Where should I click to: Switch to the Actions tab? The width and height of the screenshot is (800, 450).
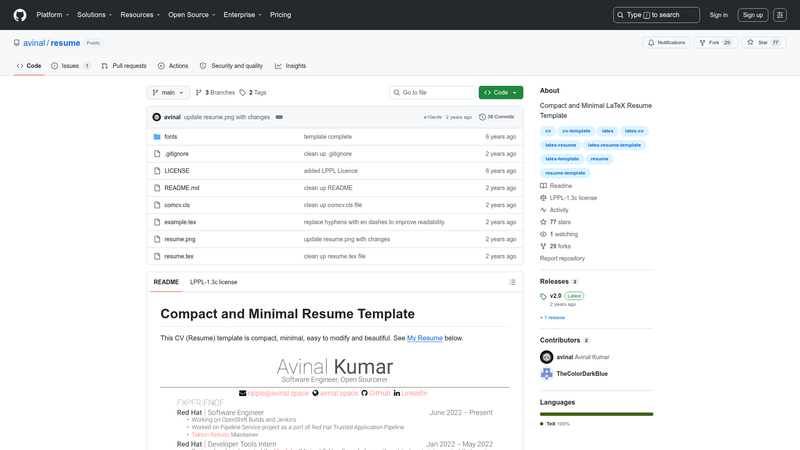click(173, 66)
